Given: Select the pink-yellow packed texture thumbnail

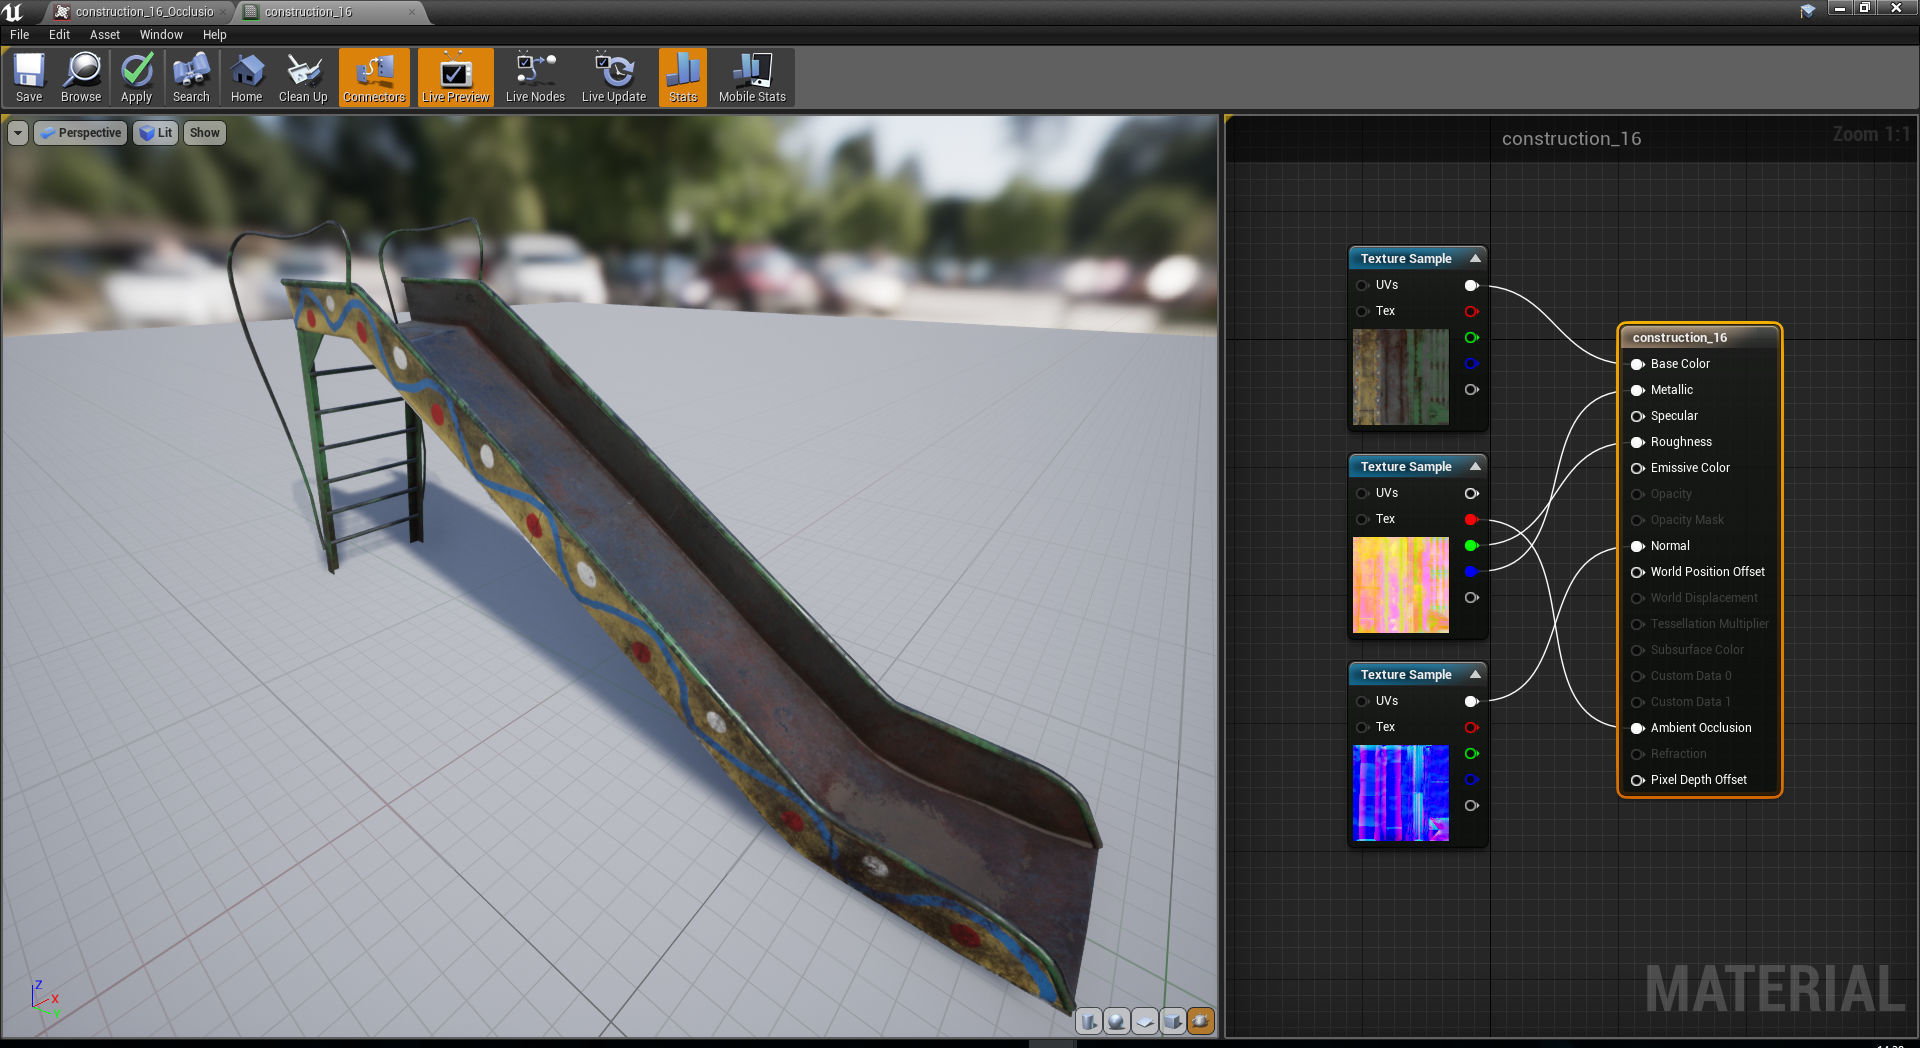Looking at the screenshot, I should pos(1400,585).
